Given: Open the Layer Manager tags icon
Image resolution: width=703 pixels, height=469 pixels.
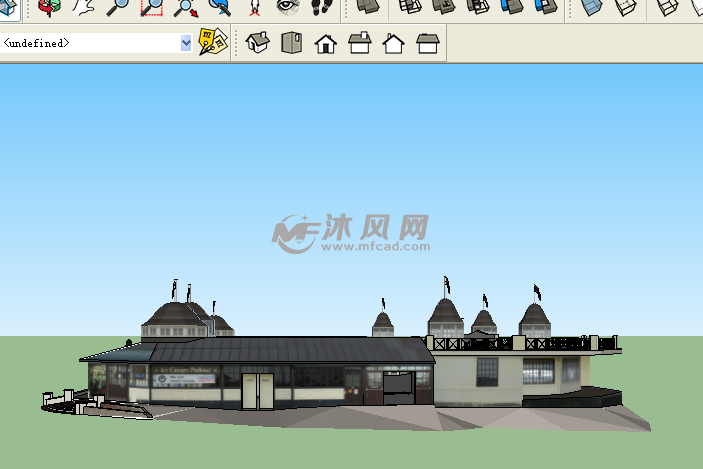Looking at the screenshot, I should click(213, 42).
